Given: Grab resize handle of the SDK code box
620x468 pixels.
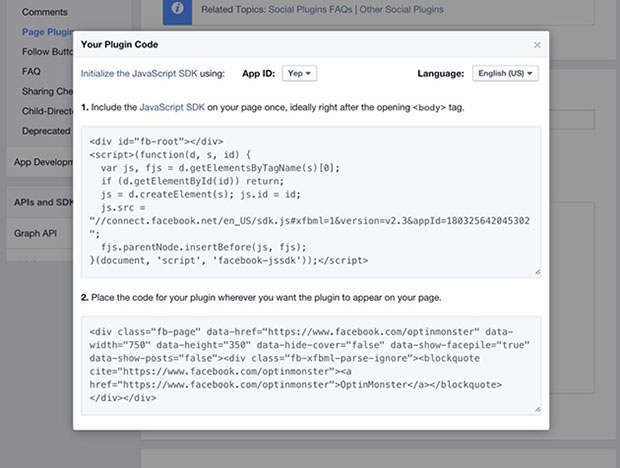Looking at the screenshot, I should pos(538,272).
